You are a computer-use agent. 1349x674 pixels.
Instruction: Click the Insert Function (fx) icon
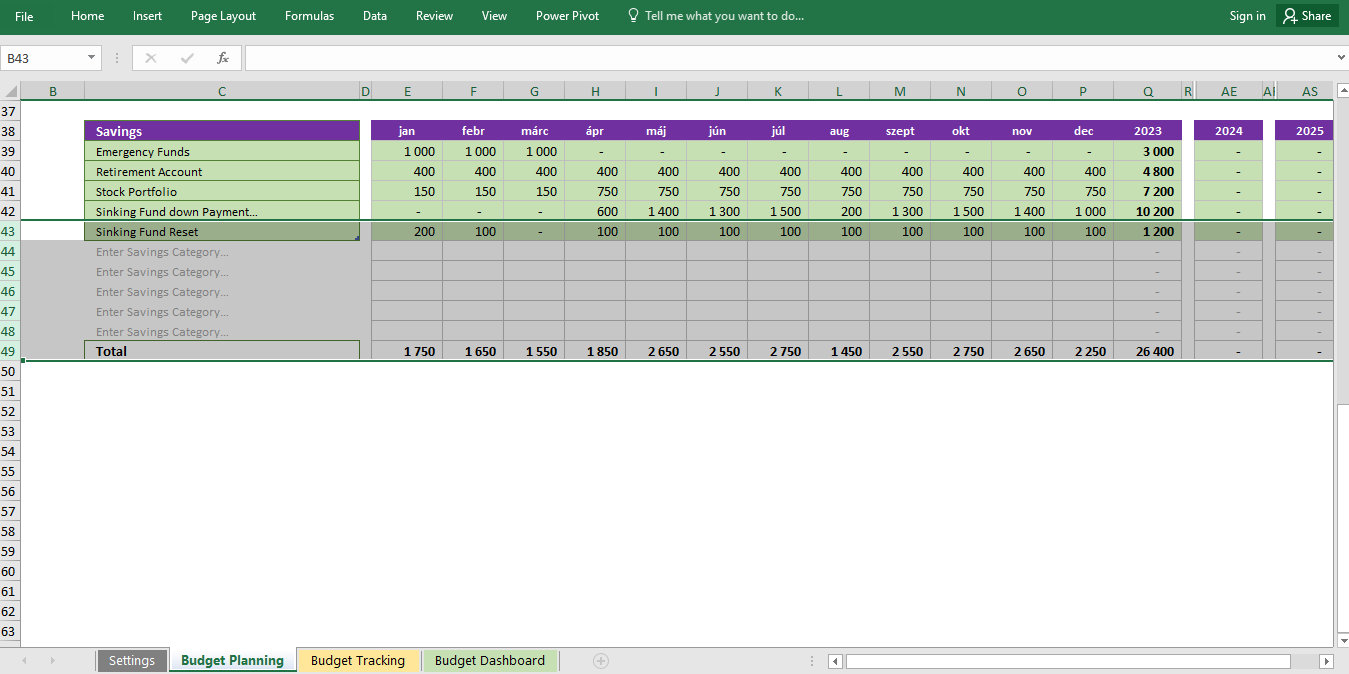pyautogui.click(x=223, y=57)
